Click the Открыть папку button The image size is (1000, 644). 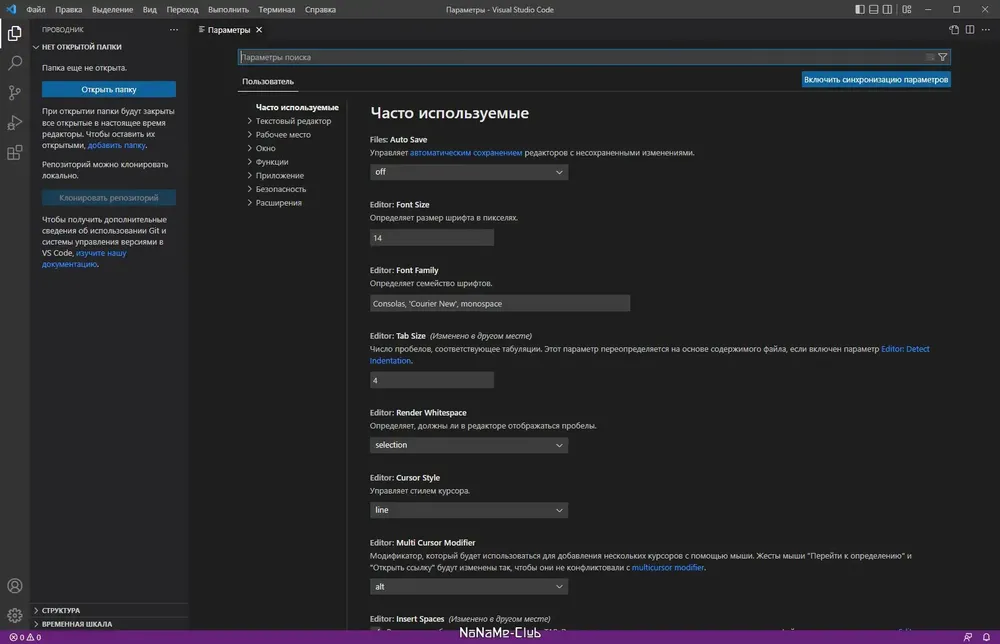(x=109, y=89)
